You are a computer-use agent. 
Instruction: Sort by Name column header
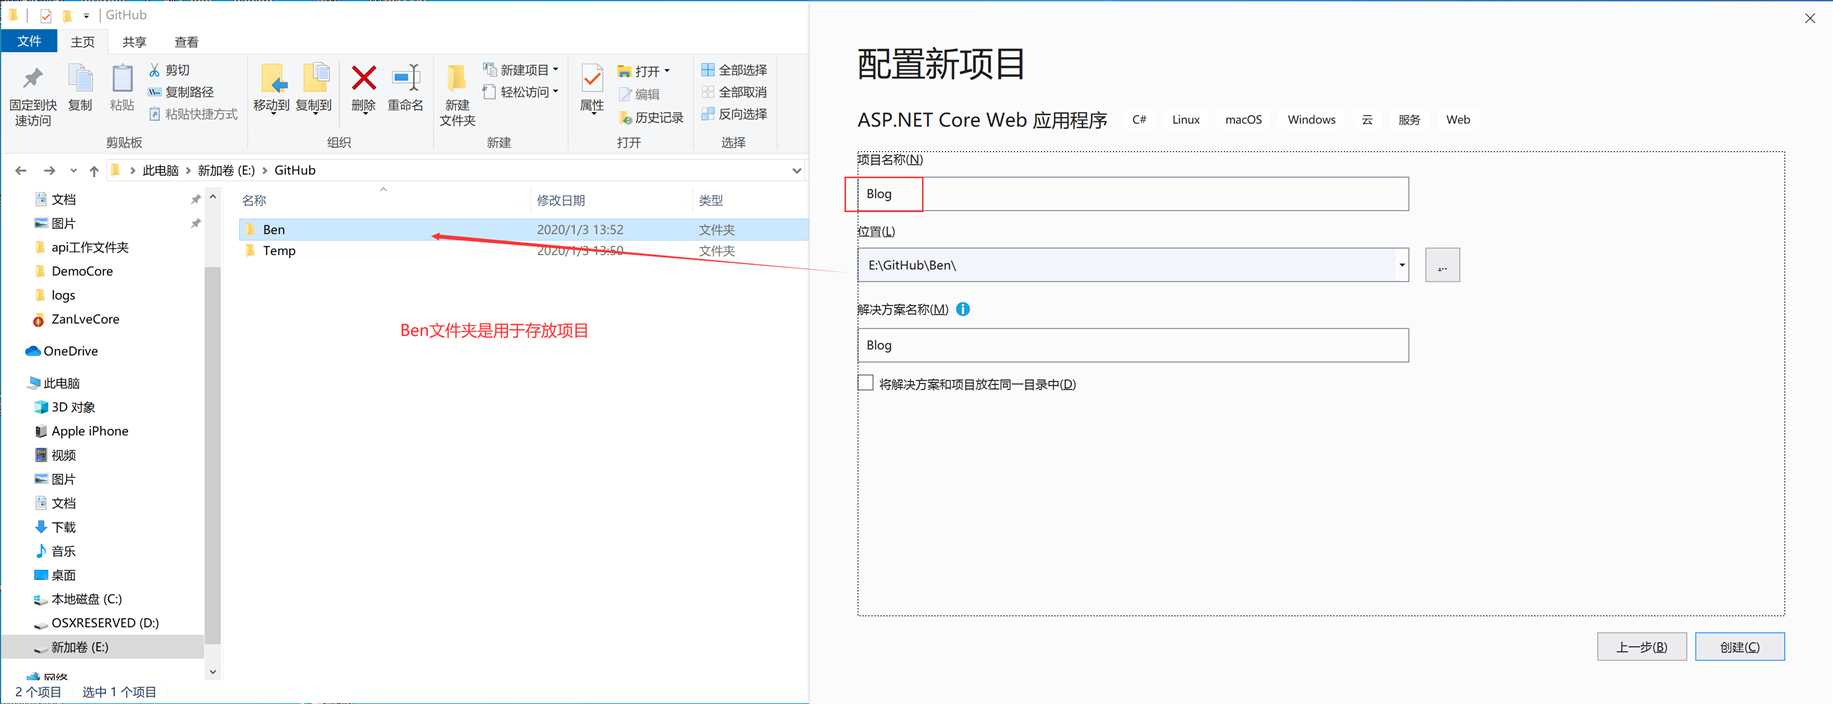click(254, 201)
